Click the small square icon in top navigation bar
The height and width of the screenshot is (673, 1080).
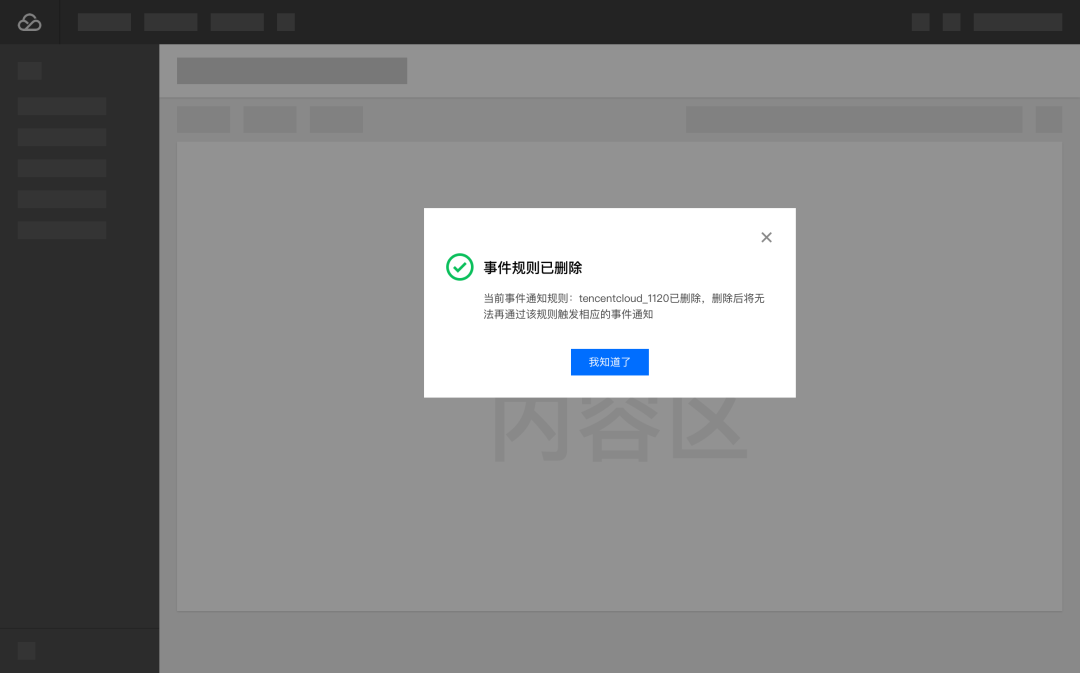286,21
